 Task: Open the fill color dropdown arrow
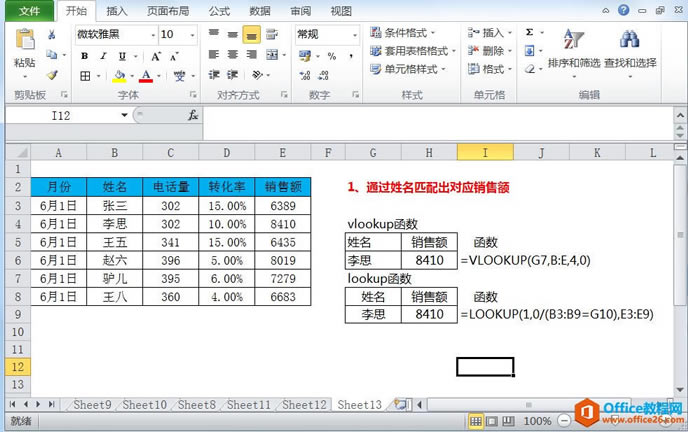pos(132,76)
